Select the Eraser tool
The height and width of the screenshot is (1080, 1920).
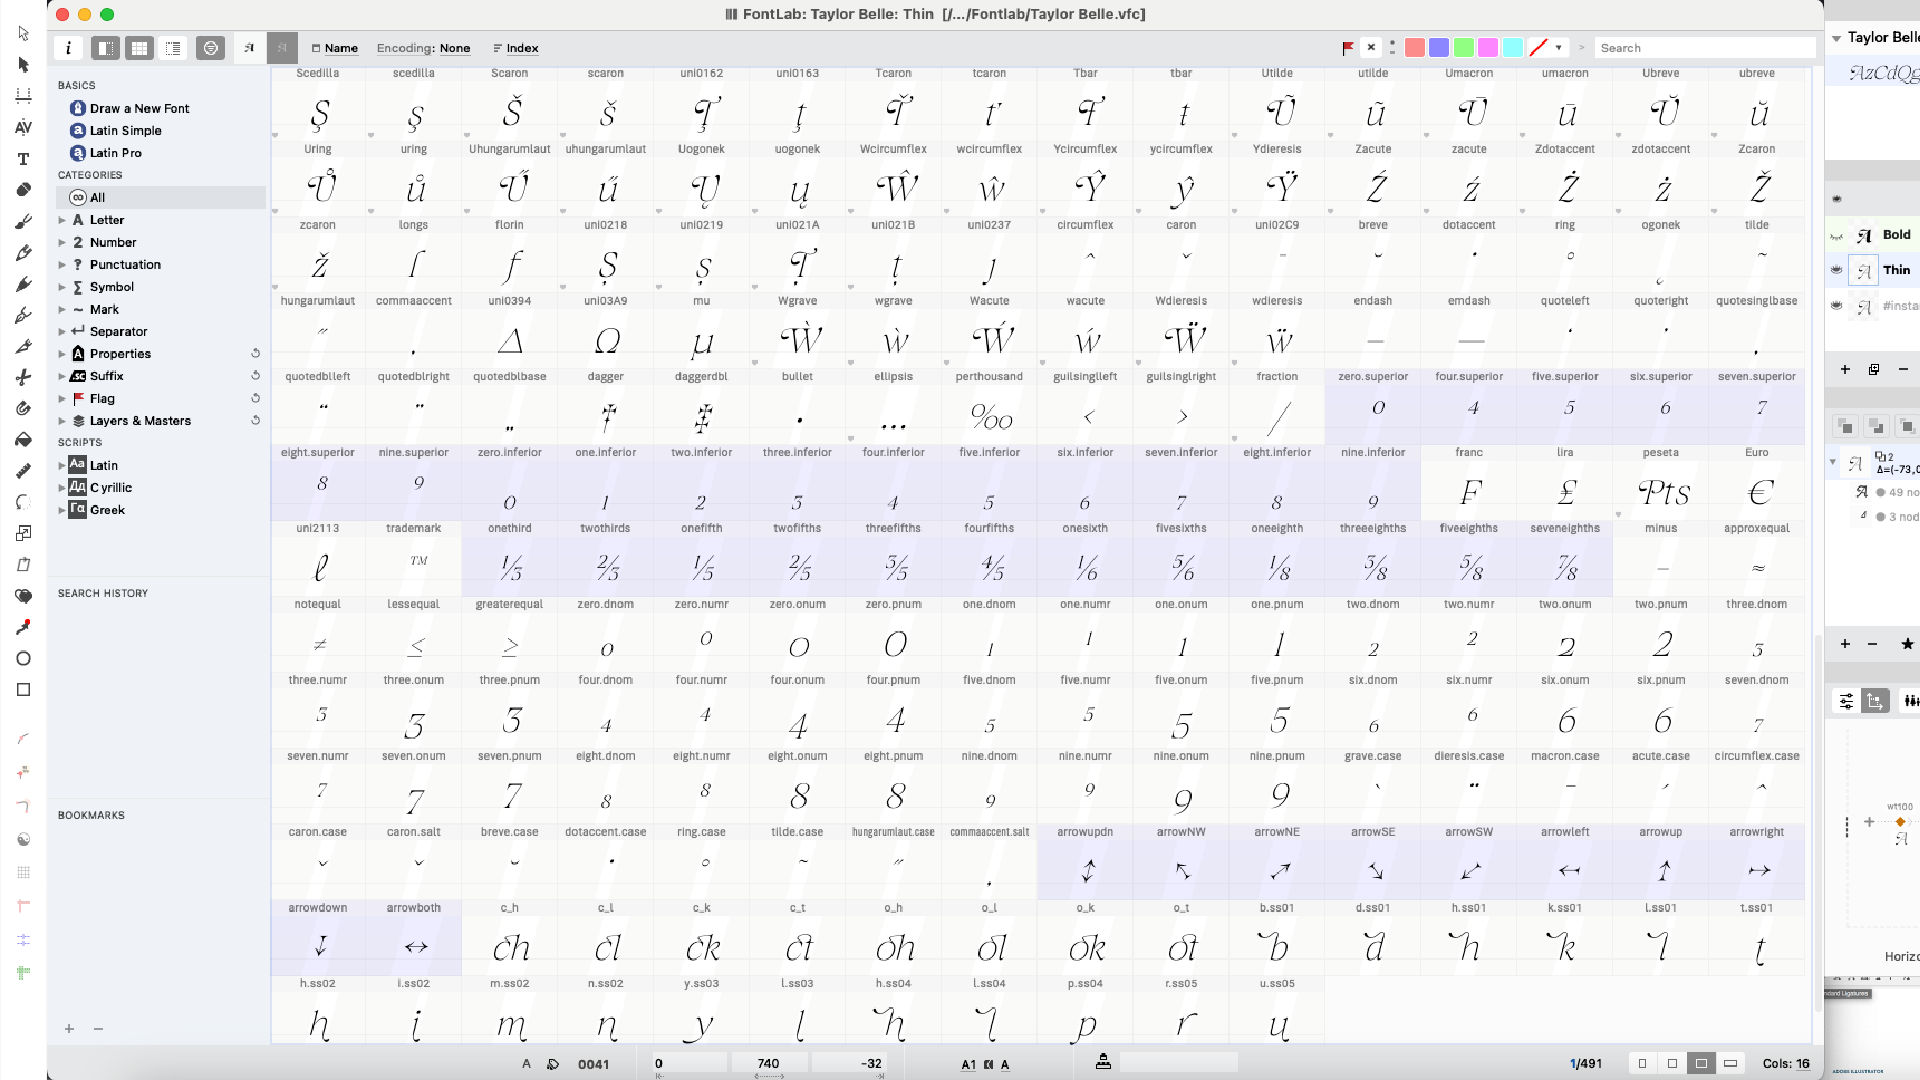pos(23,190)
